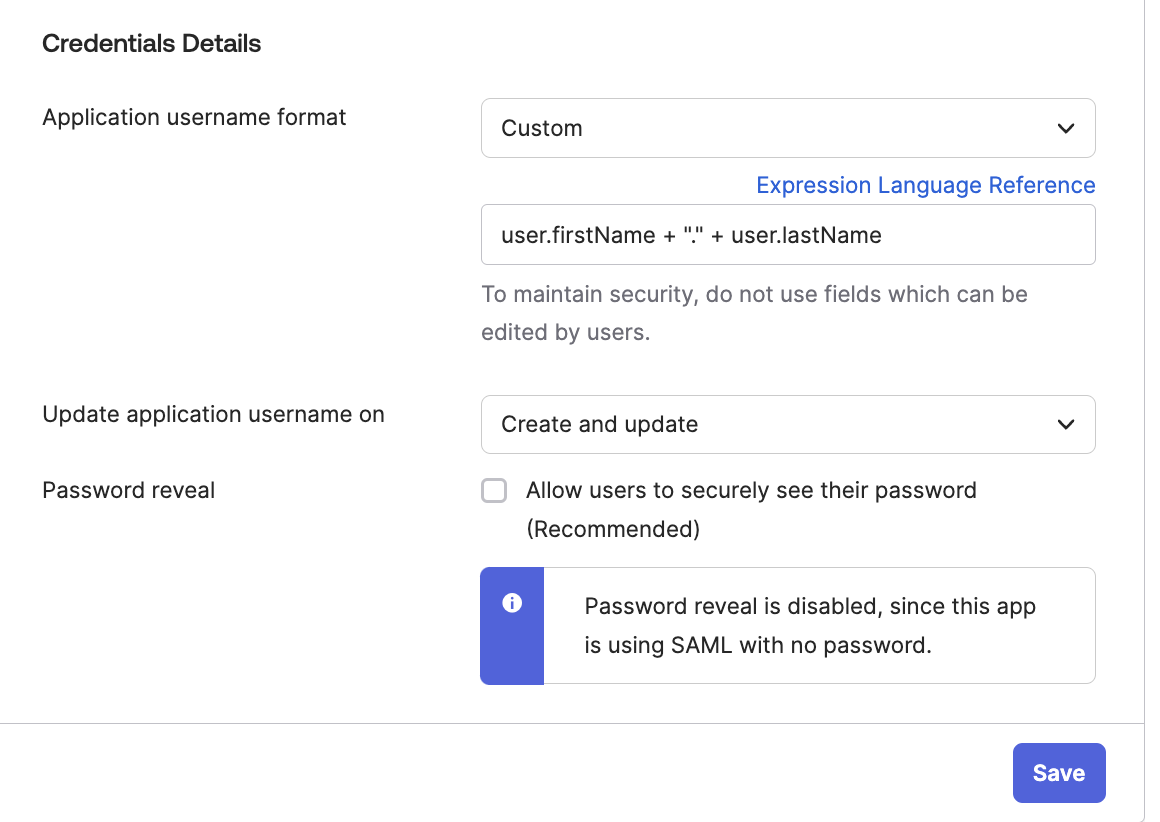Click the 'Password reveal' field label
Image resolution: width=1160 pixels, height=822 pixels.
[x=128, y=490]
